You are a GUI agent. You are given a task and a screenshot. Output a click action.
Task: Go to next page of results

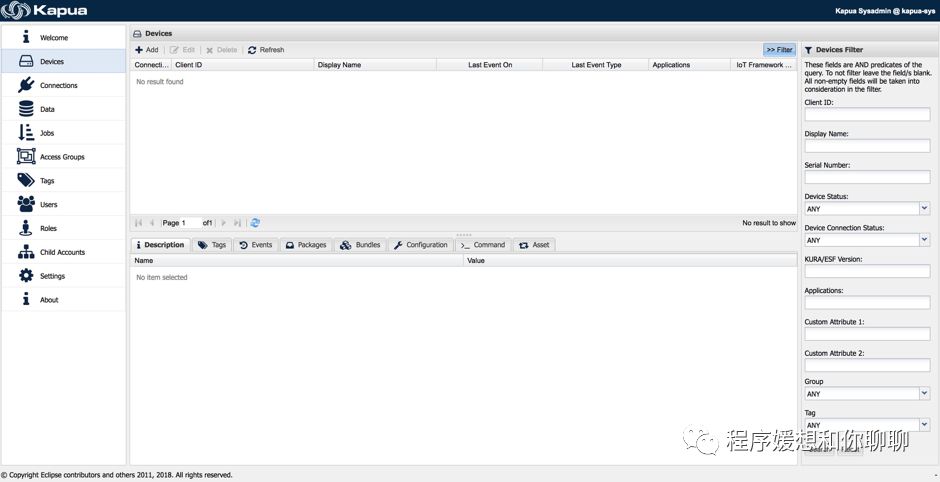click(x=224, y=223)
